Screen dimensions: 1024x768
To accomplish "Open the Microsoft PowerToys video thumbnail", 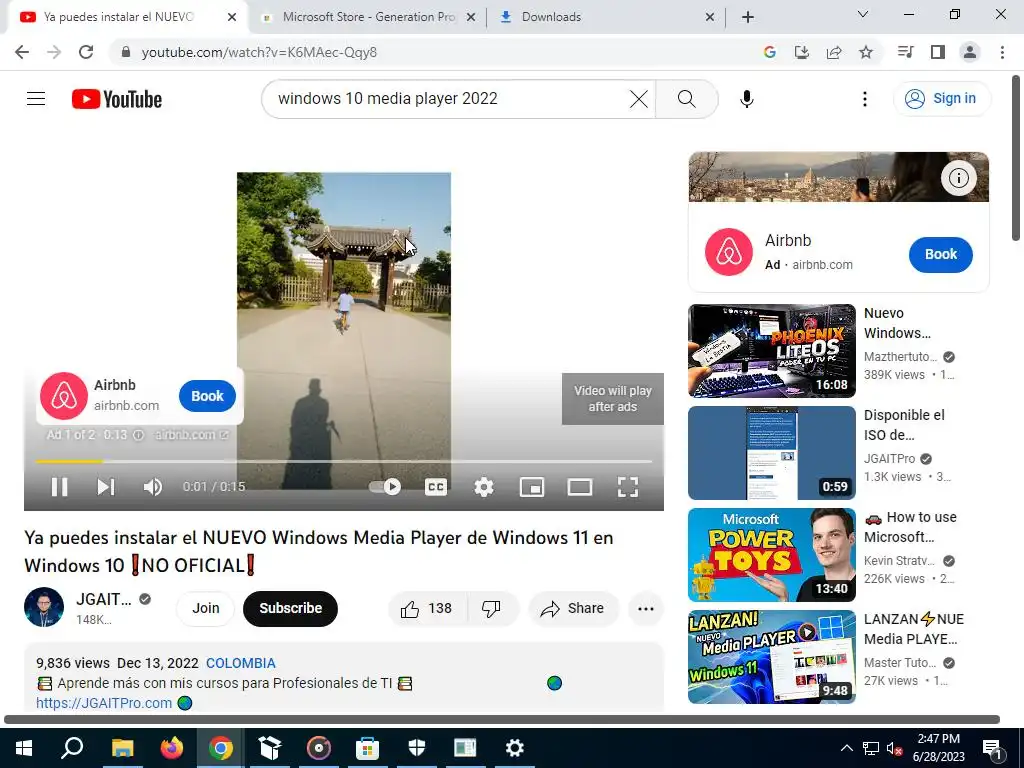I will click(x=772, y=554).
